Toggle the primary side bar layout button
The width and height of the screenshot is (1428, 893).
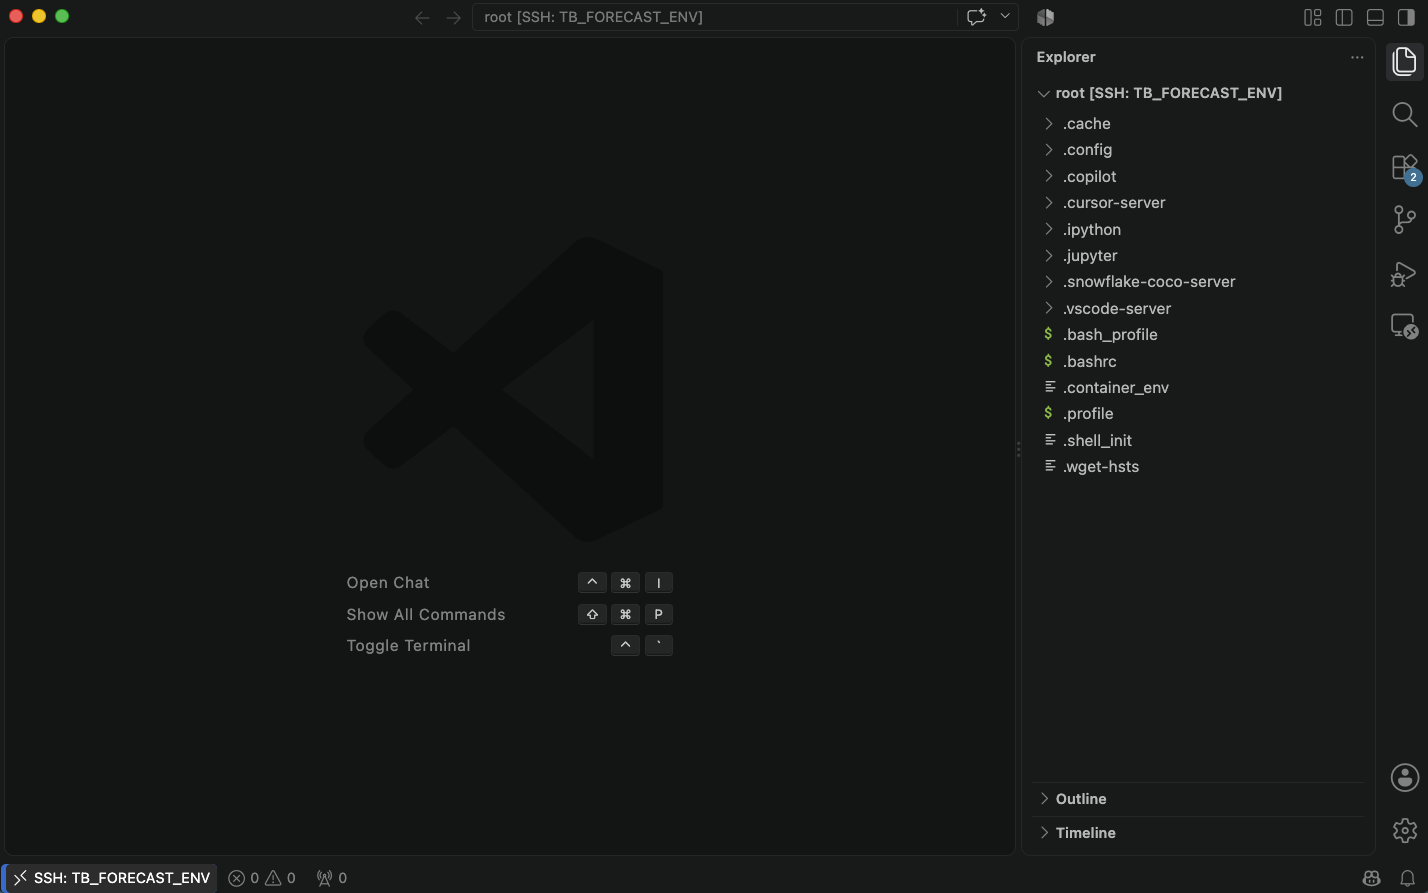tap(1344, 17)
